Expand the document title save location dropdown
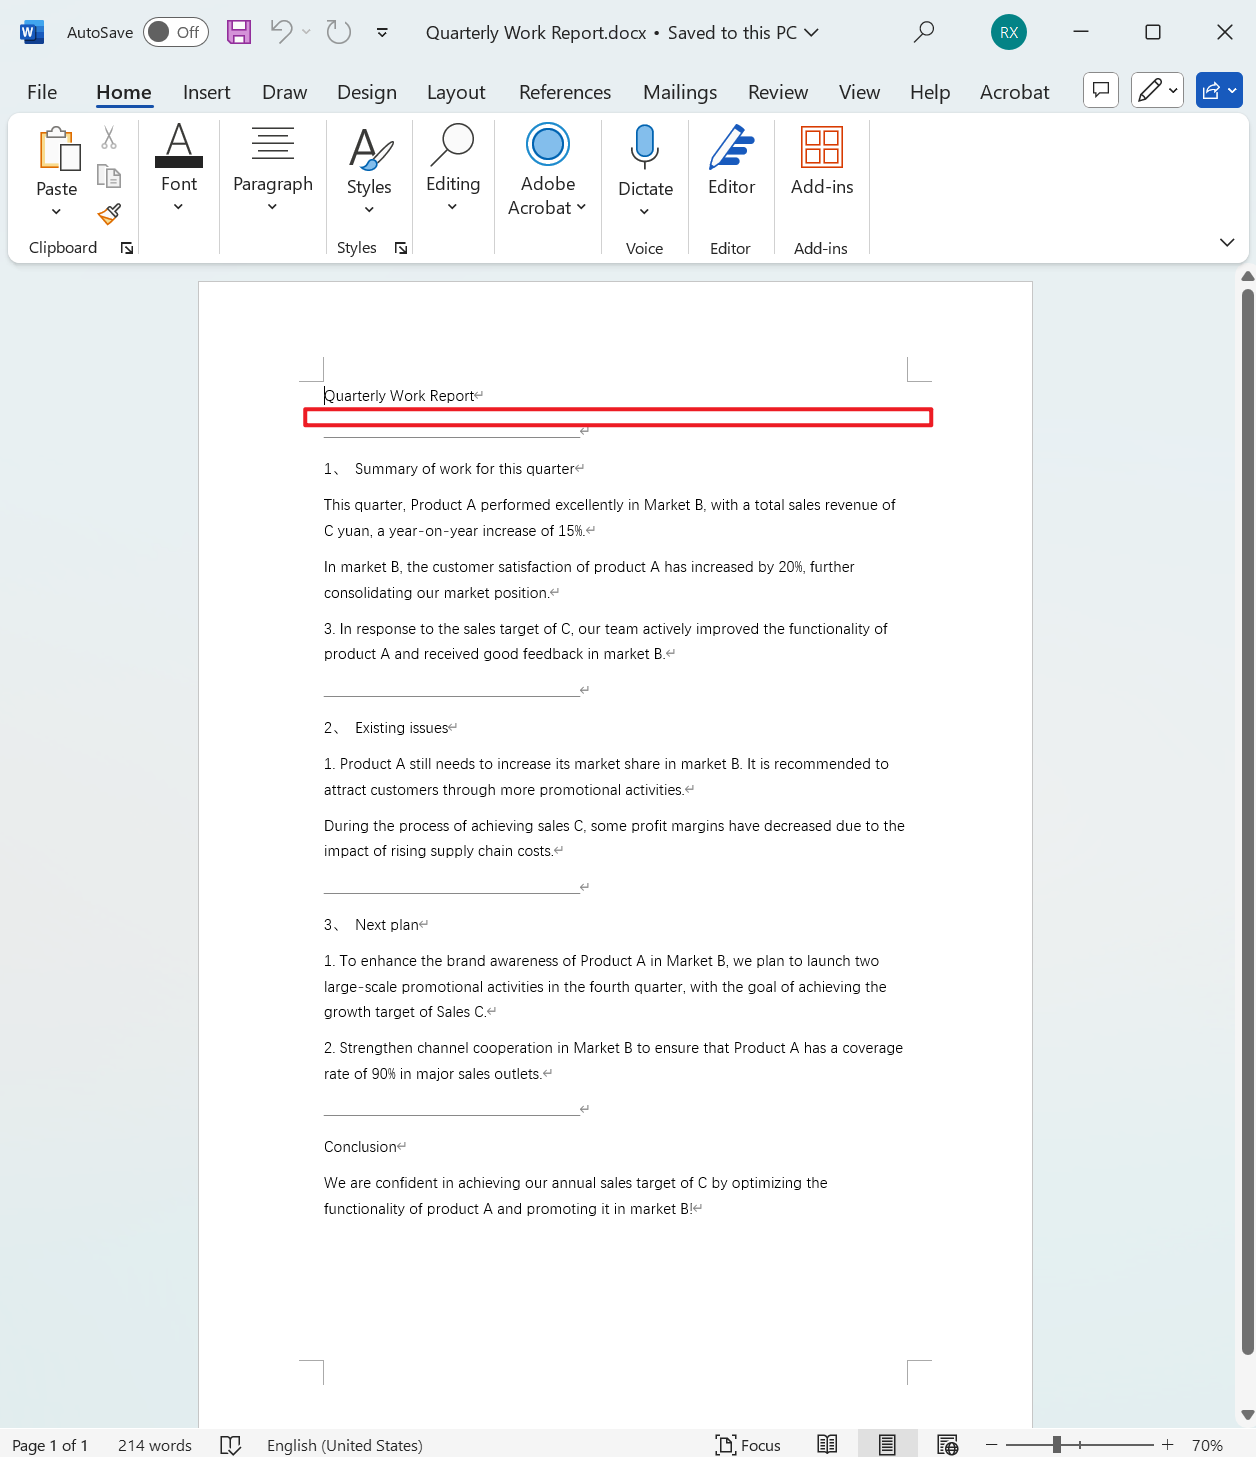 click(811, 32)
